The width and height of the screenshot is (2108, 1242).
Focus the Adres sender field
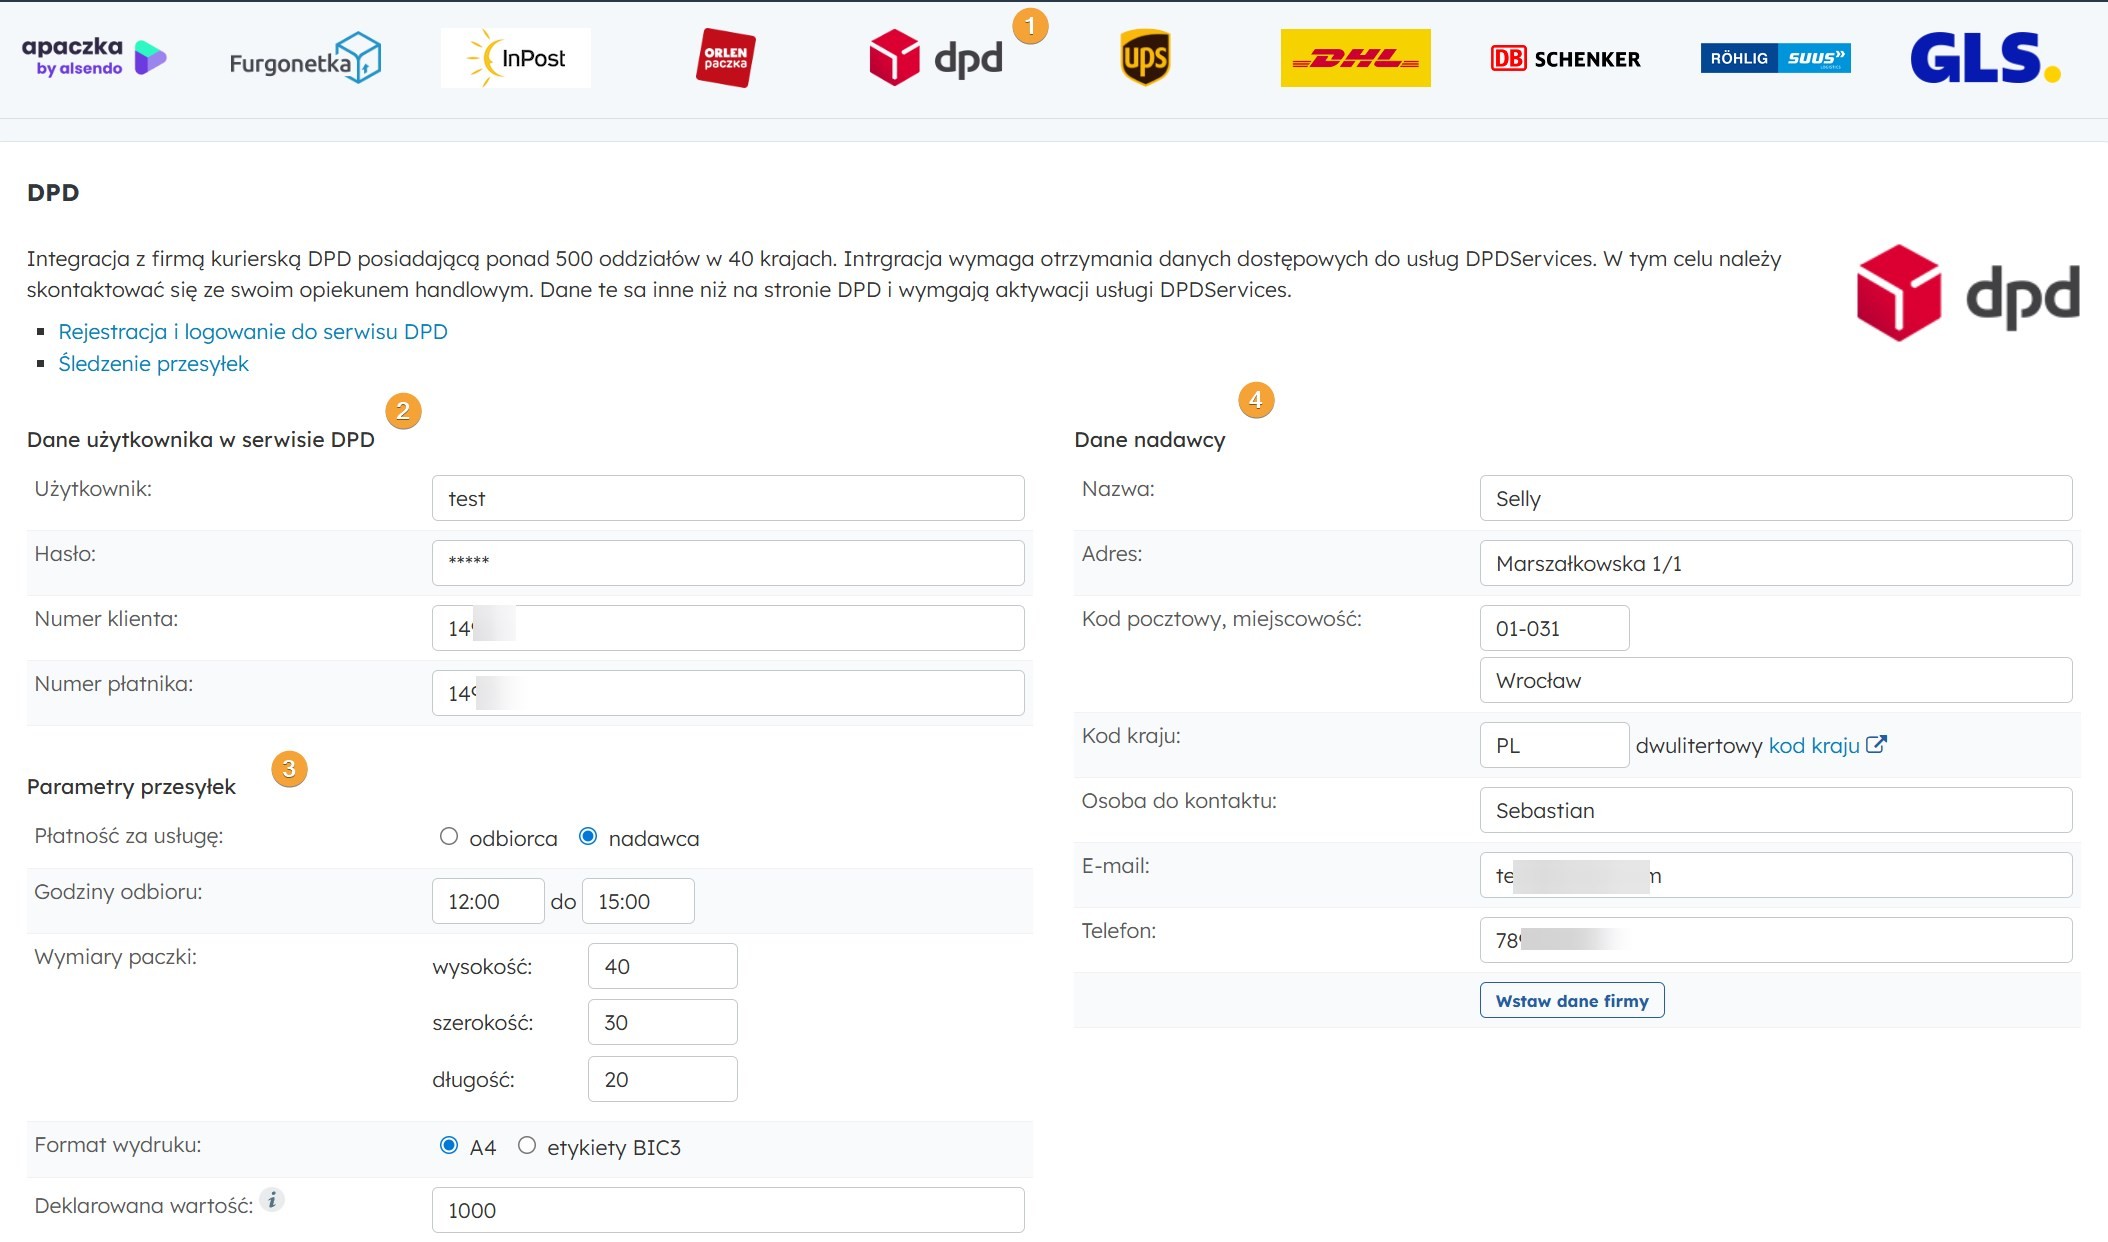tap(1775, 563)
